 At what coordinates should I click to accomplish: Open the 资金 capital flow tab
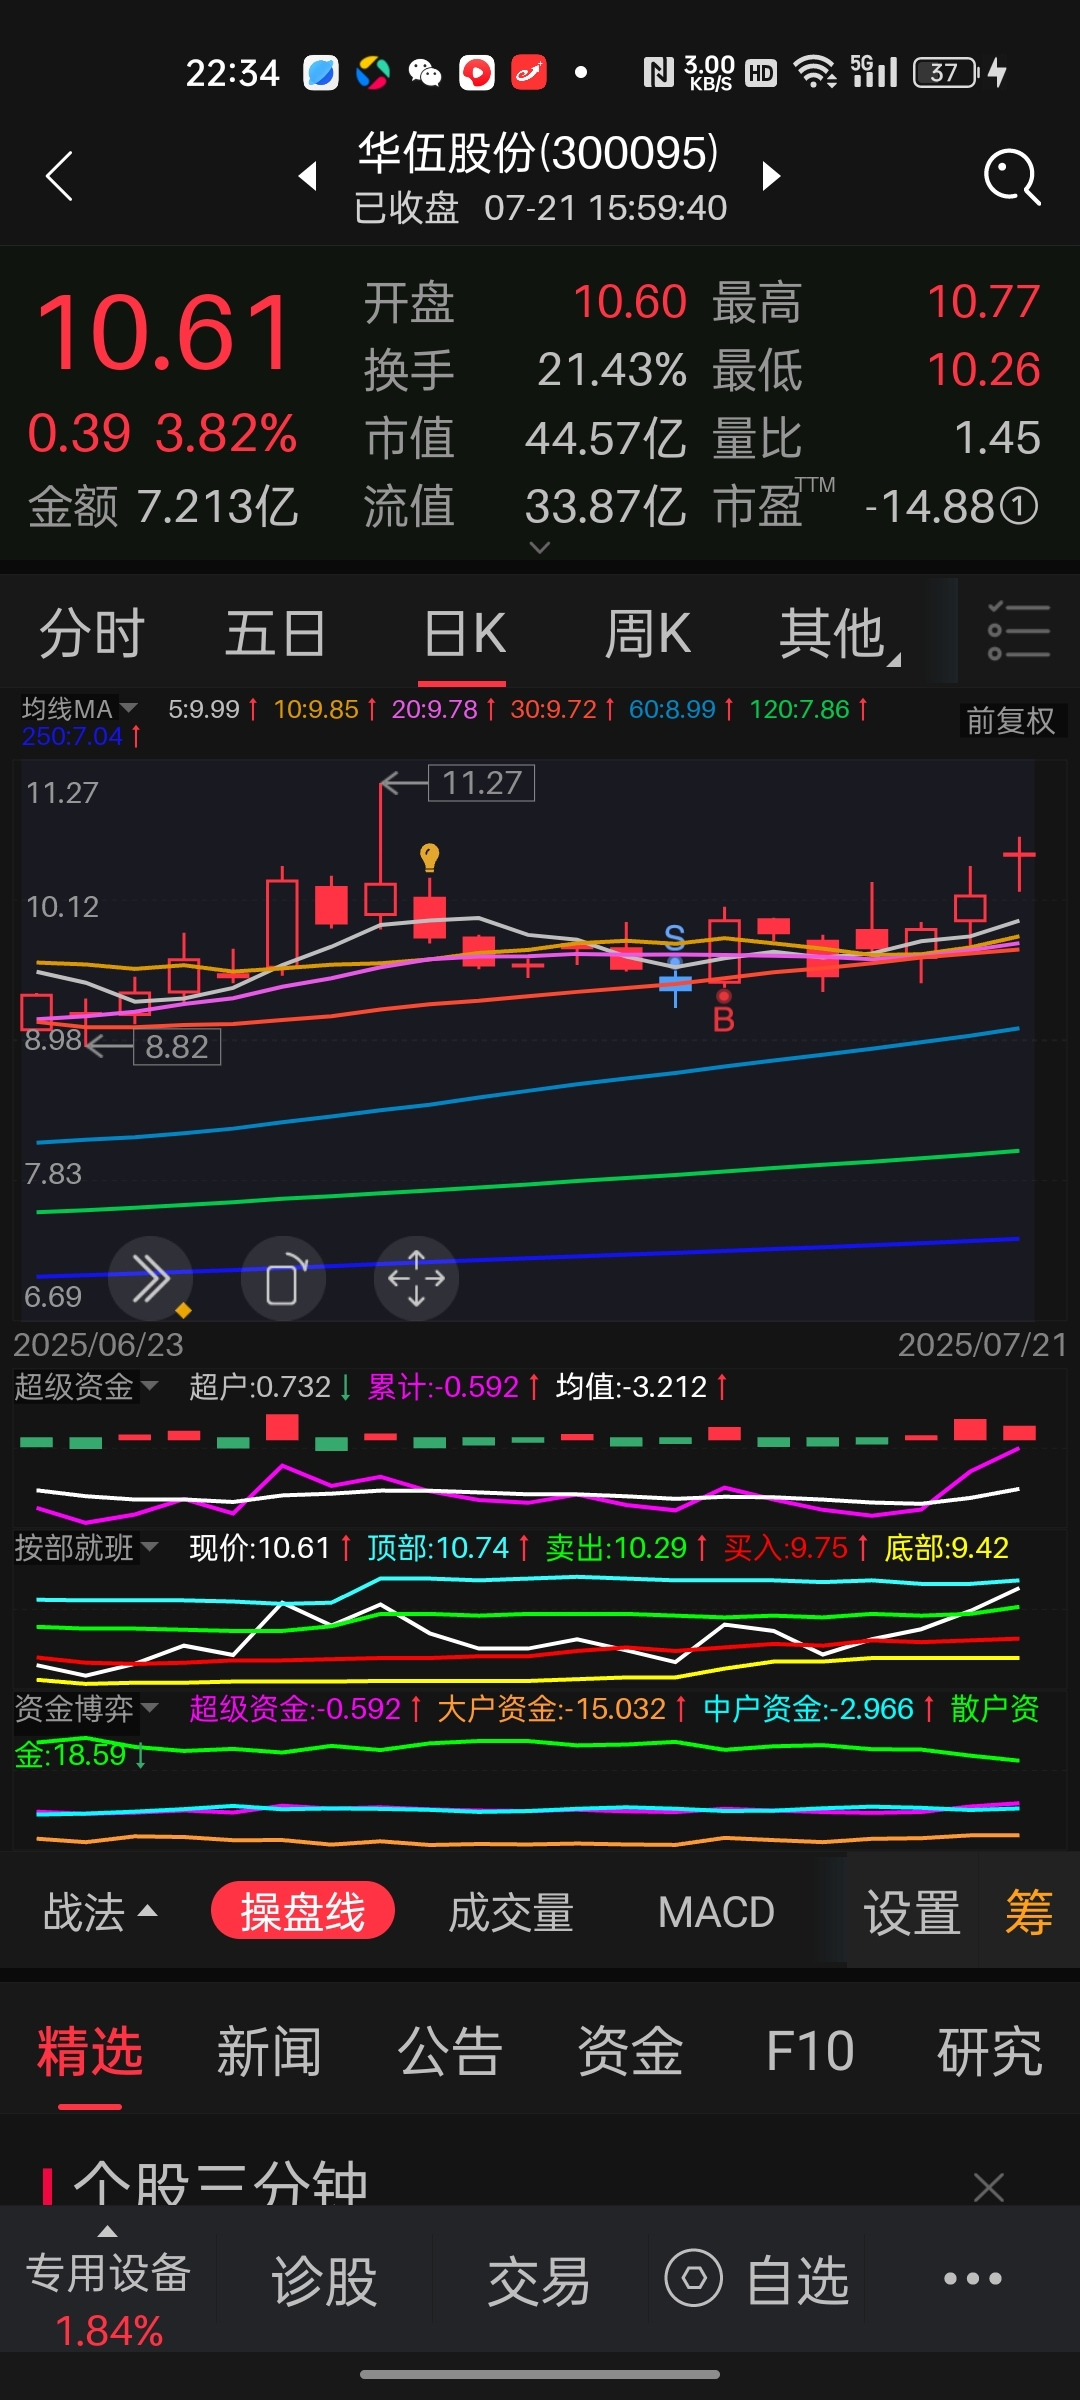[x=630, y=2052]
